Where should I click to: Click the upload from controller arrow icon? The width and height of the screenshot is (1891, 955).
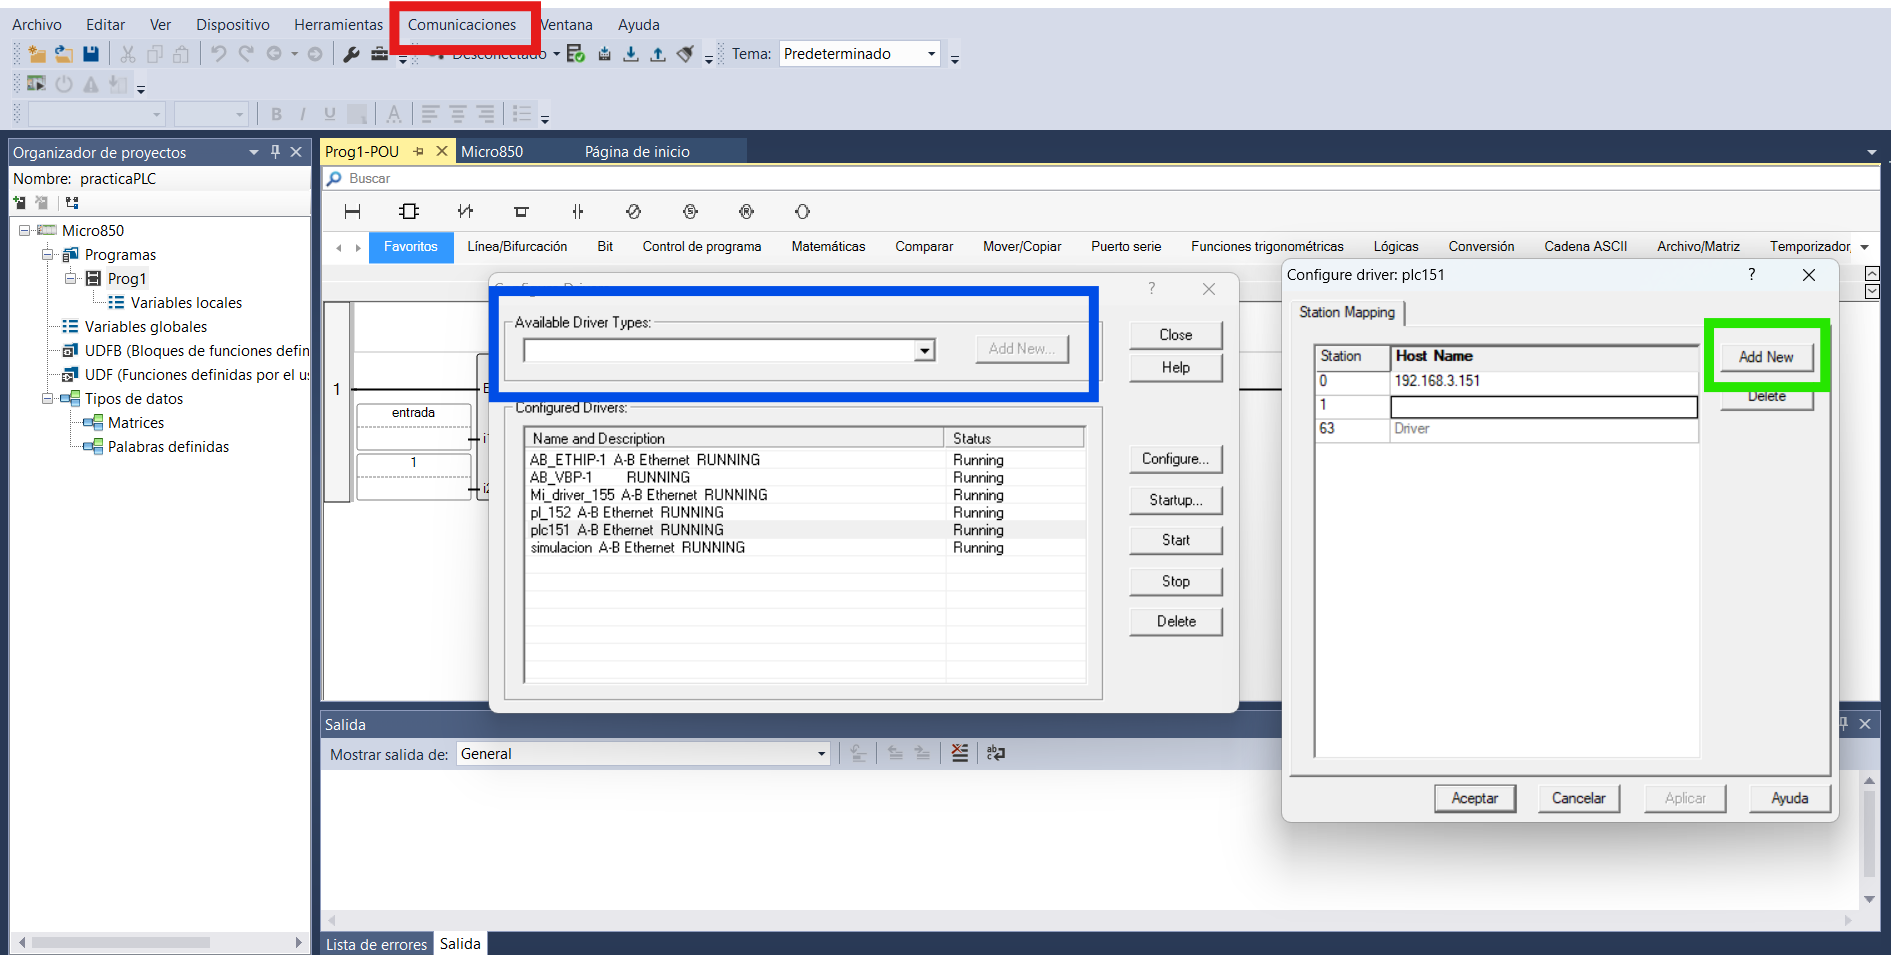pos(658,54)
